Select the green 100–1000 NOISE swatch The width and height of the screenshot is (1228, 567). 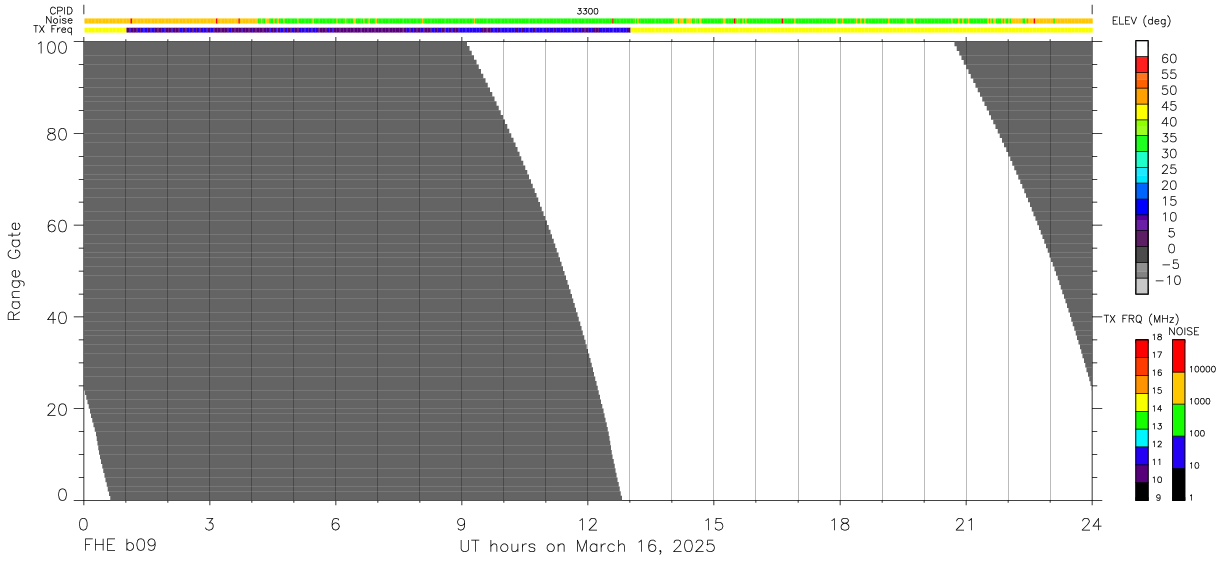[1178, 420]
